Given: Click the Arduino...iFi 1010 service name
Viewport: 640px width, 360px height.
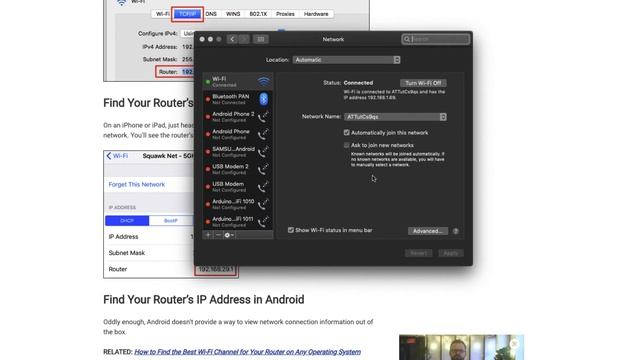Looking at the screenshot, I should pos(233,202).
